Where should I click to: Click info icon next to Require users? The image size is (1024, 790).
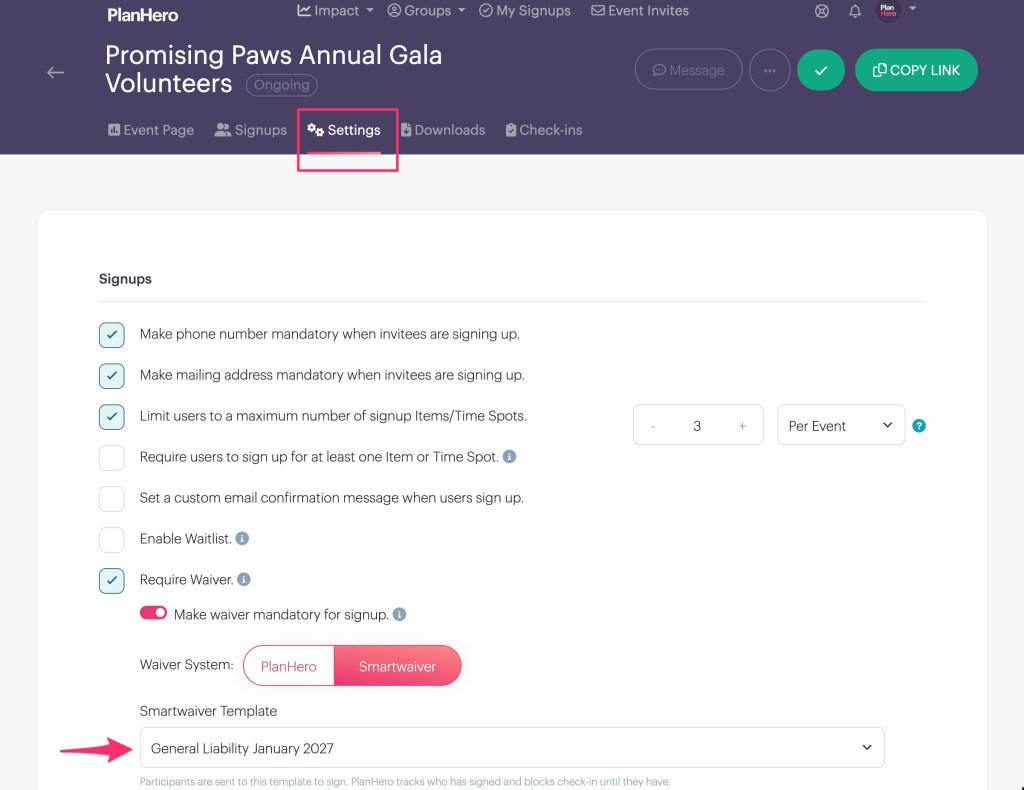(509, 456)
